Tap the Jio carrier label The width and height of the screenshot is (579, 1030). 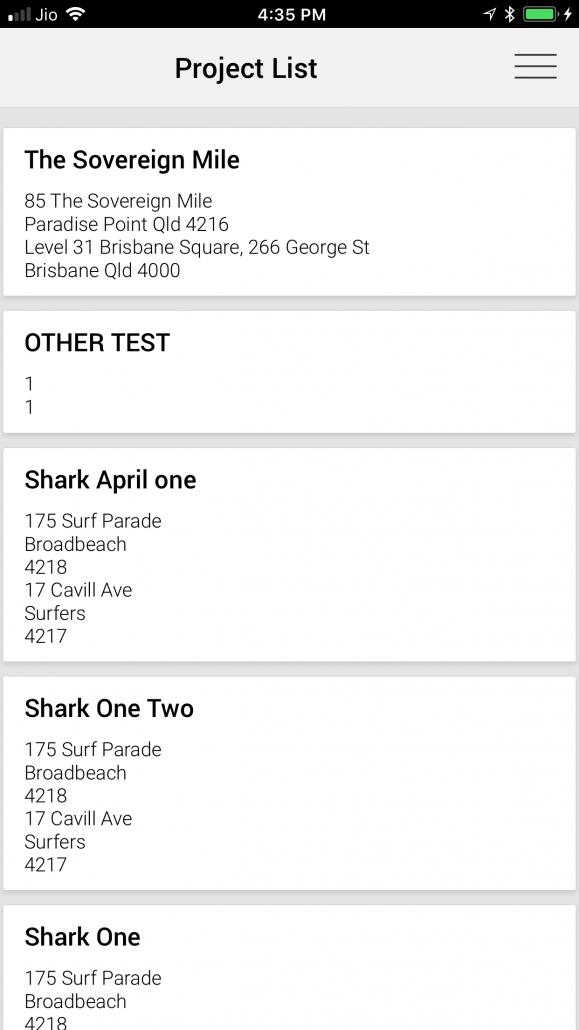pos(46,14)
